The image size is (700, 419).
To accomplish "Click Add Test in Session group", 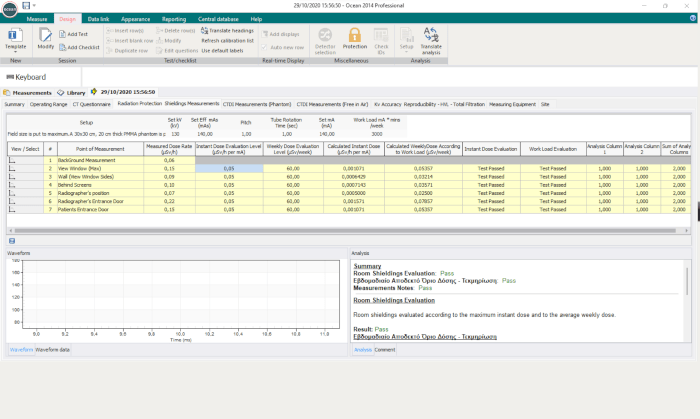I will coord(76,34).
